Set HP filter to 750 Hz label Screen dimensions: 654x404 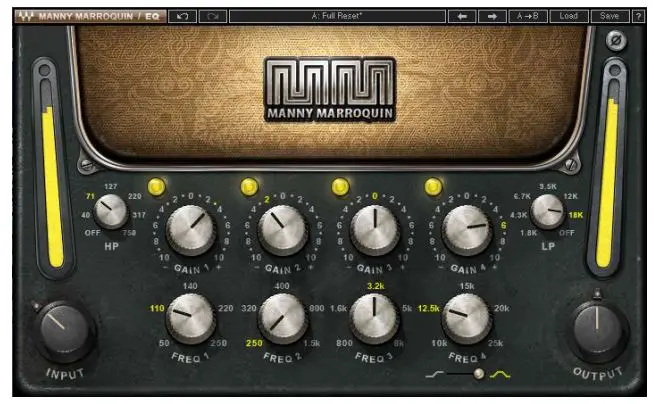pyautogui.click(x=129, y=233)
